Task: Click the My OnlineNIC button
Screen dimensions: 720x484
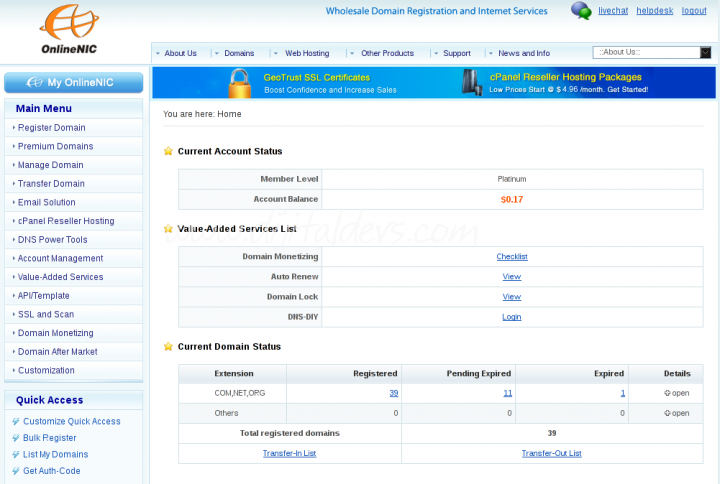Action: [x=73, y=82]
